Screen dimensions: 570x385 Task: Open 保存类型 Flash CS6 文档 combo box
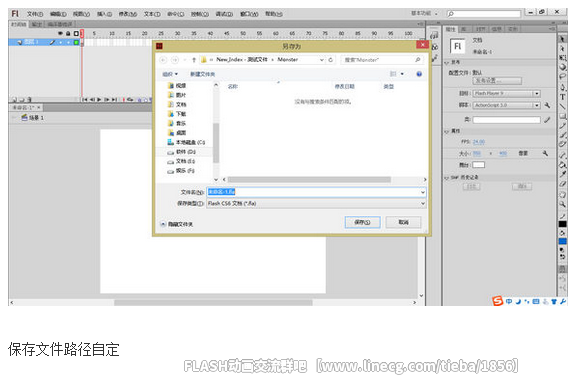point(316,204)
